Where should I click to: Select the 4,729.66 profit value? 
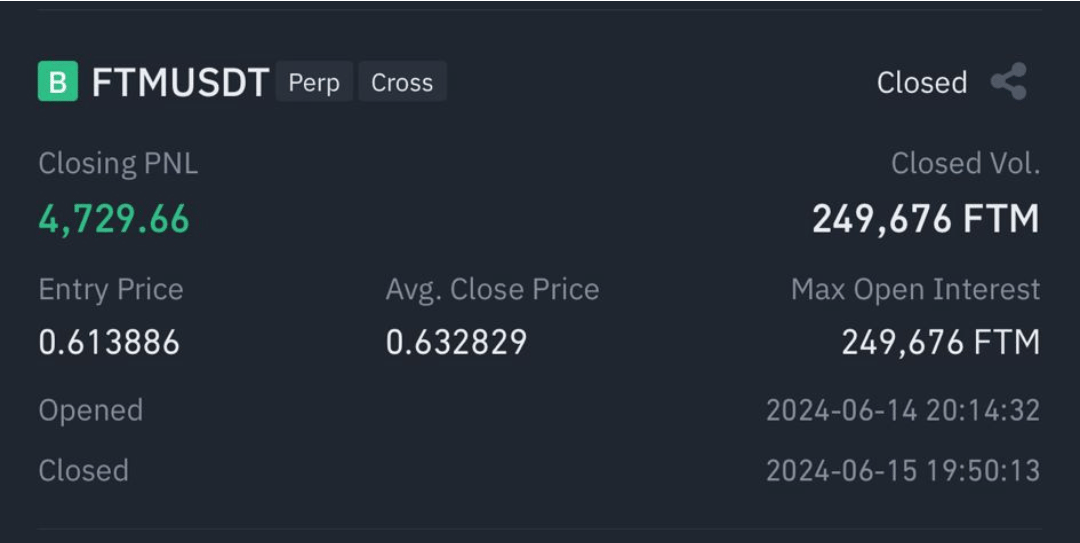114,219
